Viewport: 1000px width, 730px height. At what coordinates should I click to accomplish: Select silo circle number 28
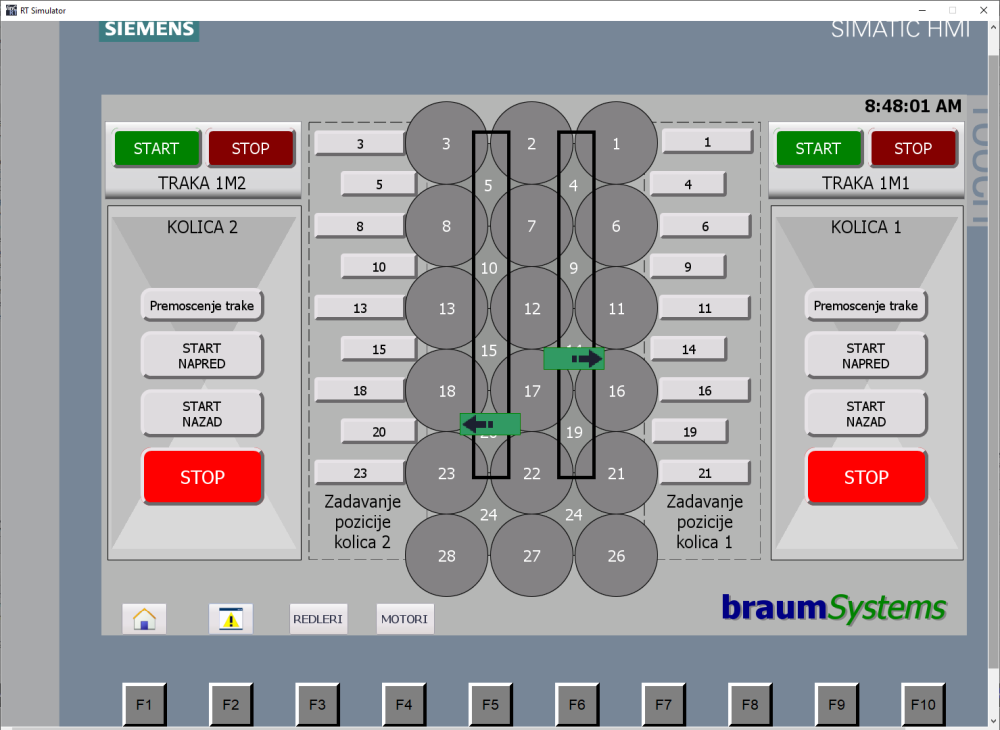click(x=446, y=556)
